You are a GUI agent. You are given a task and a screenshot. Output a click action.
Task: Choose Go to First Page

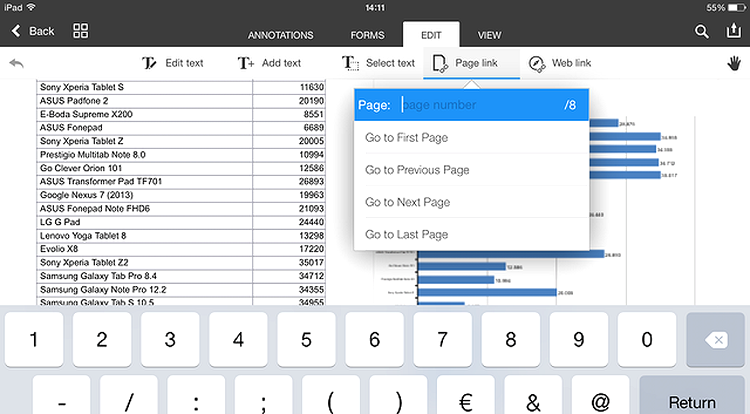[x=471, y=138]
